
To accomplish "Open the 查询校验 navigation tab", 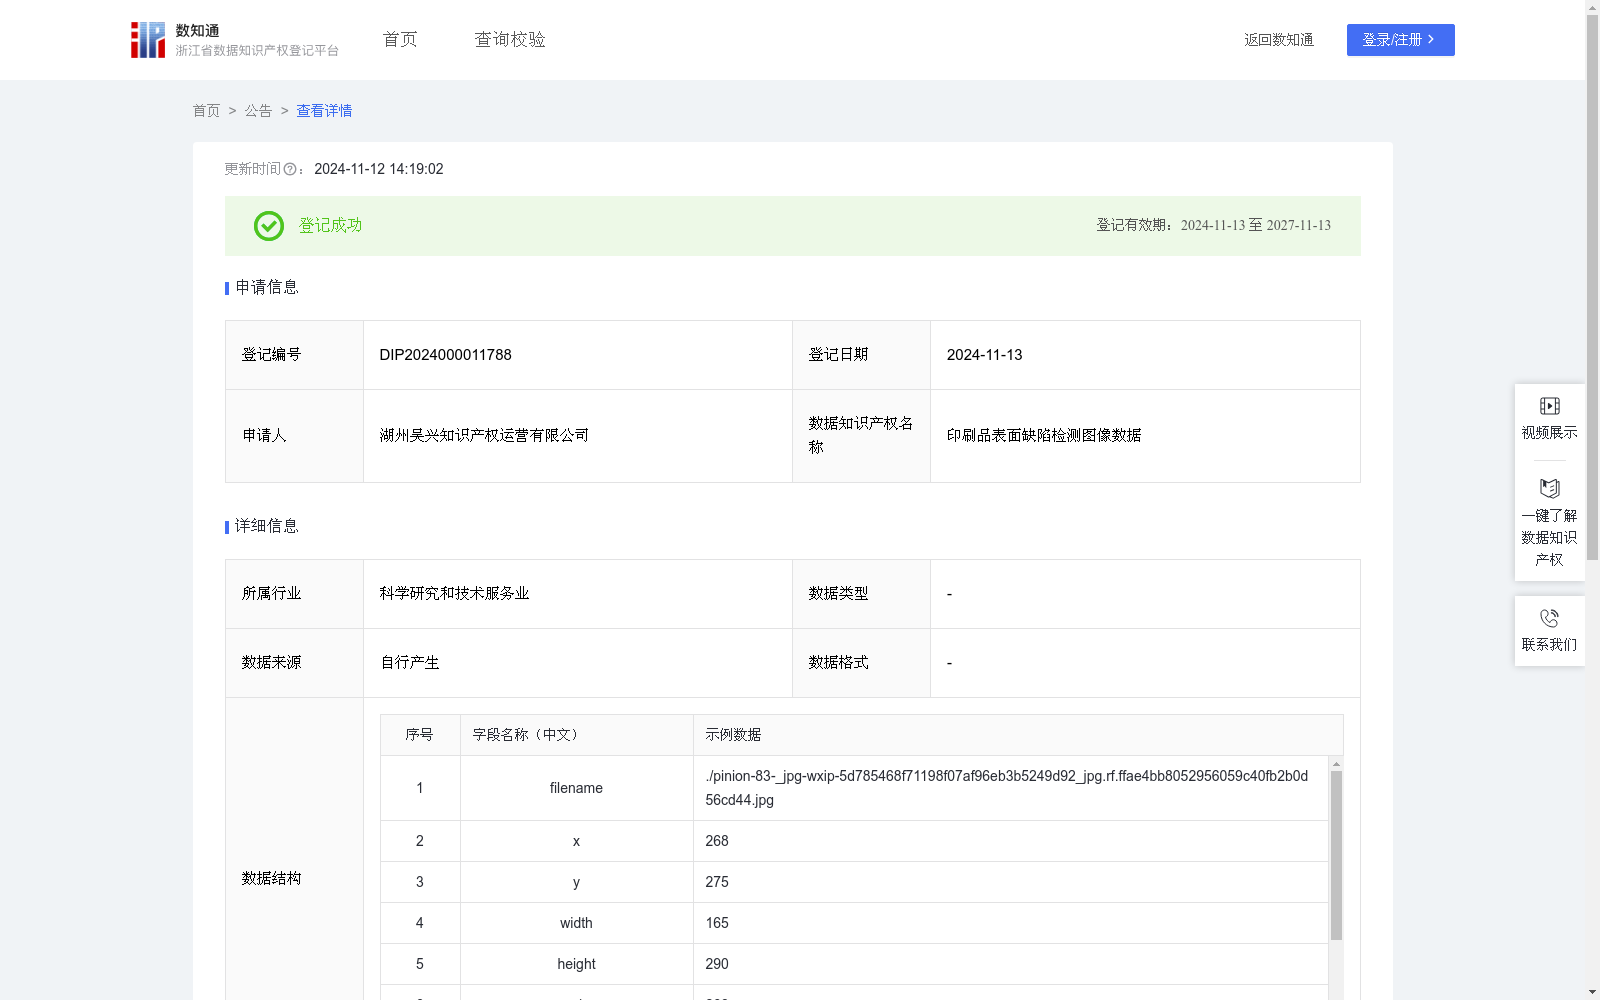I will [x=510, y=40].
